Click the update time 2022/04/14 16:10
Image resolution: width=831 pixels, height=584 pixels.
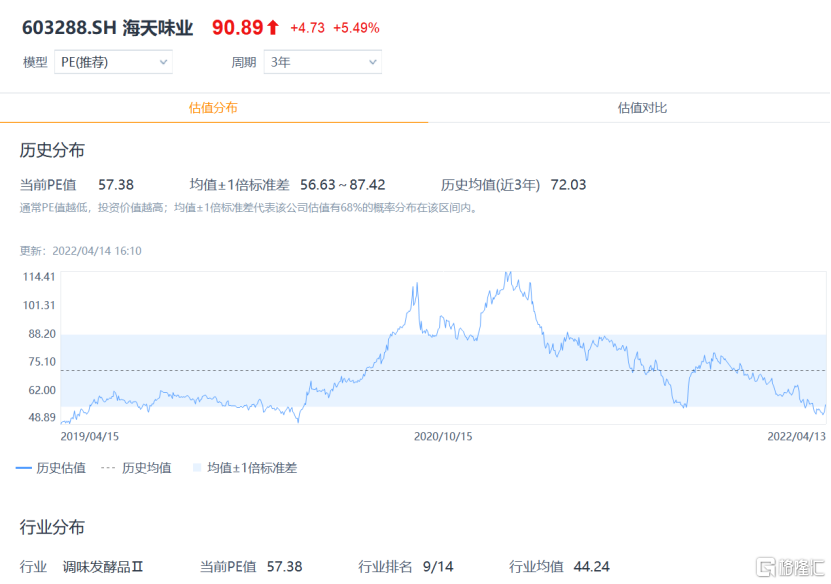point(97,251)
